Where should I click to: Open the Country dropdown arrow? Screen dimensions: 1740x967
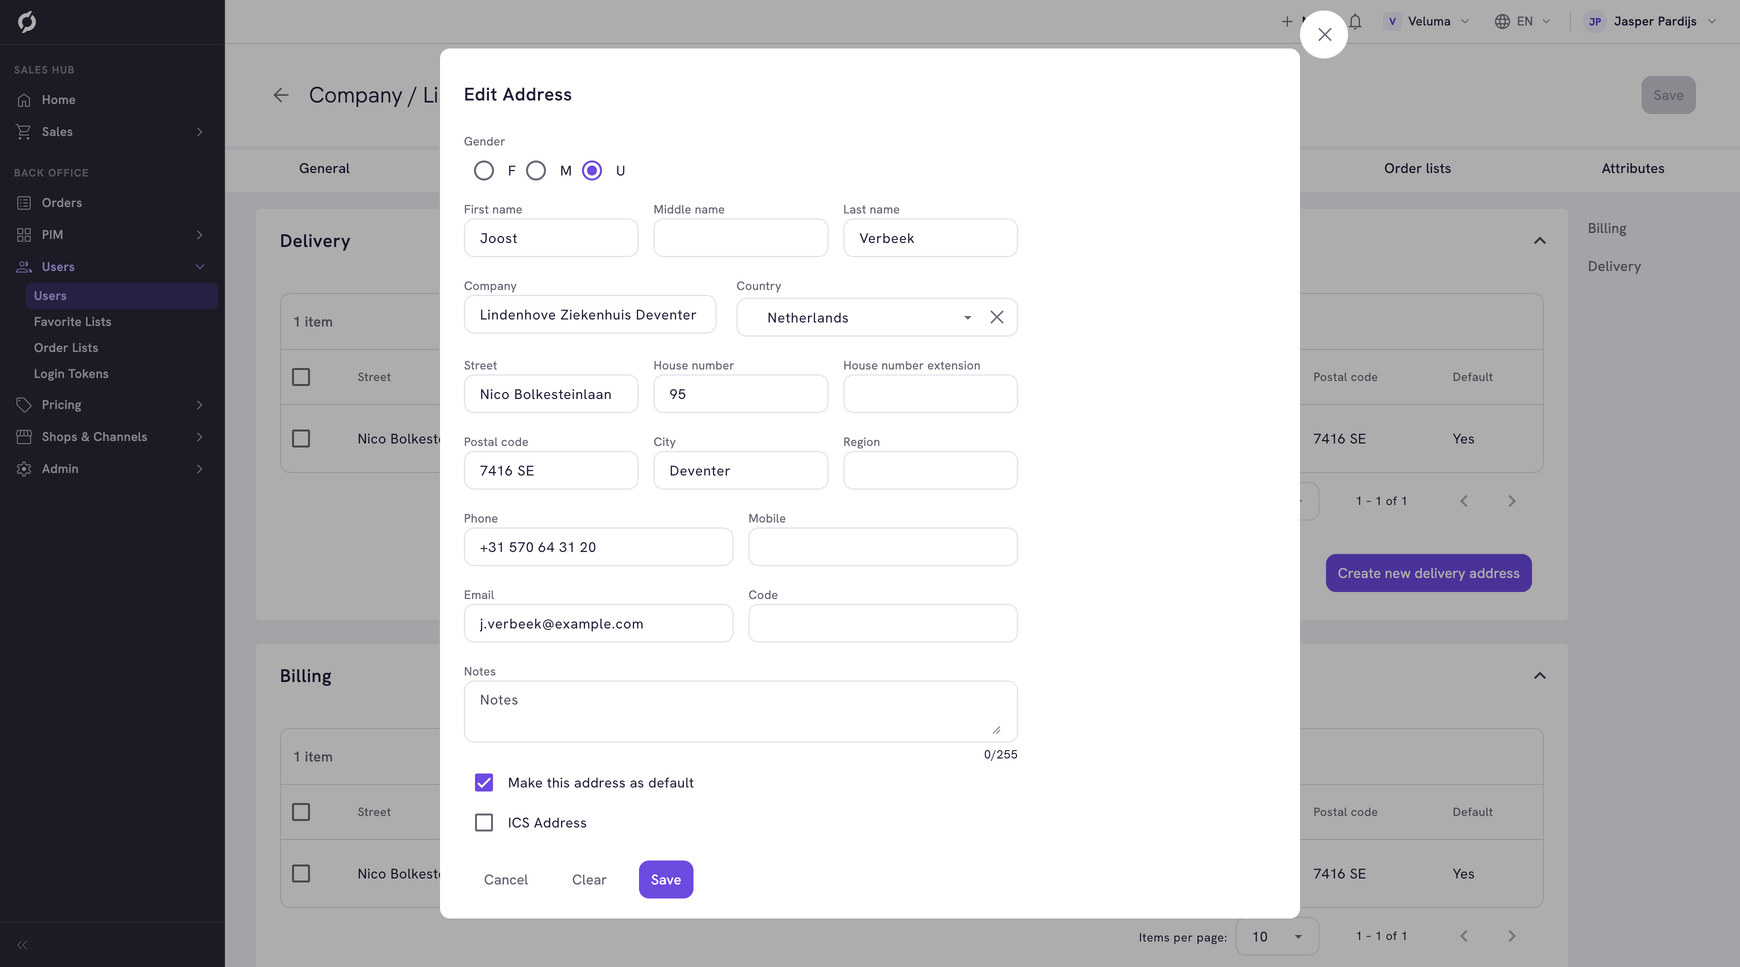pyautogui.click(x=967, y=318)
